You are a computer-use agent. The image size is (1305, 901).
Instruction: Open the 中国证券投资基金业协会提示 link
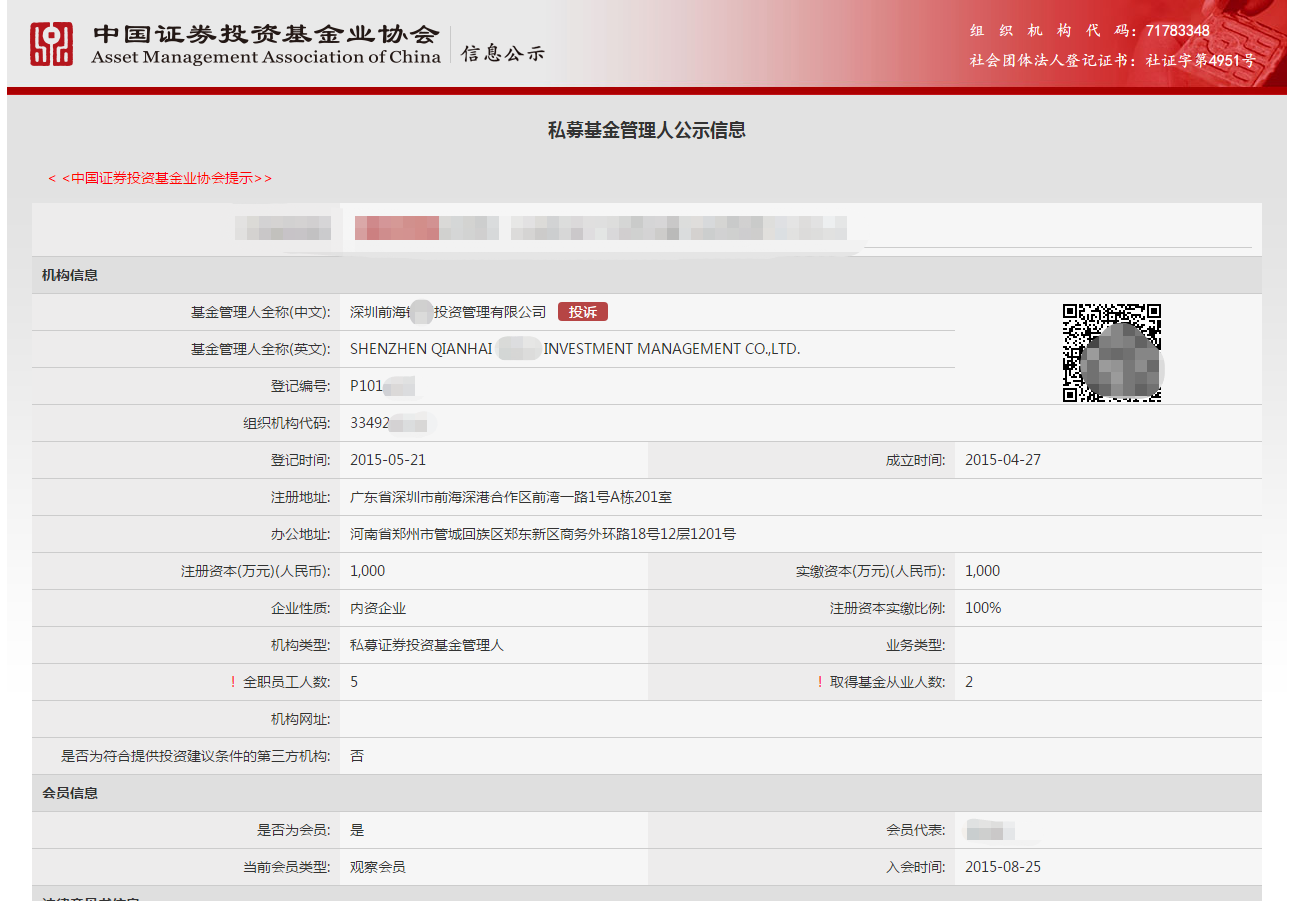(x=160, y=178)
